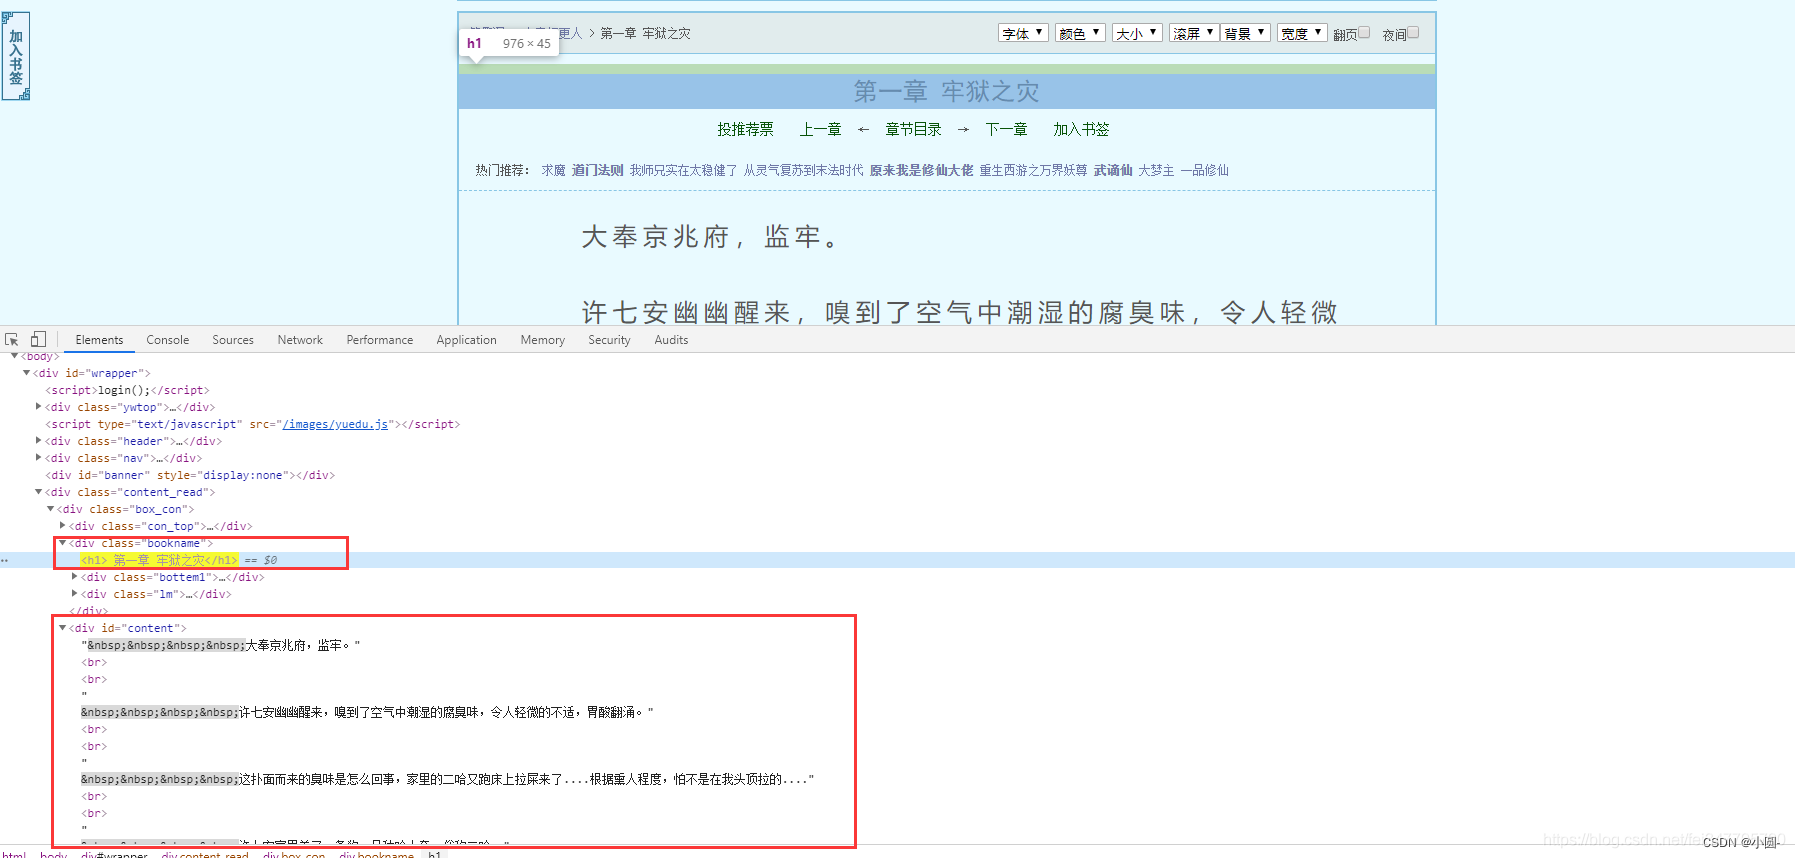This screenshot has height=858, width=1795.
Task: Switch to the Audits tab
Action: (671, 340)
